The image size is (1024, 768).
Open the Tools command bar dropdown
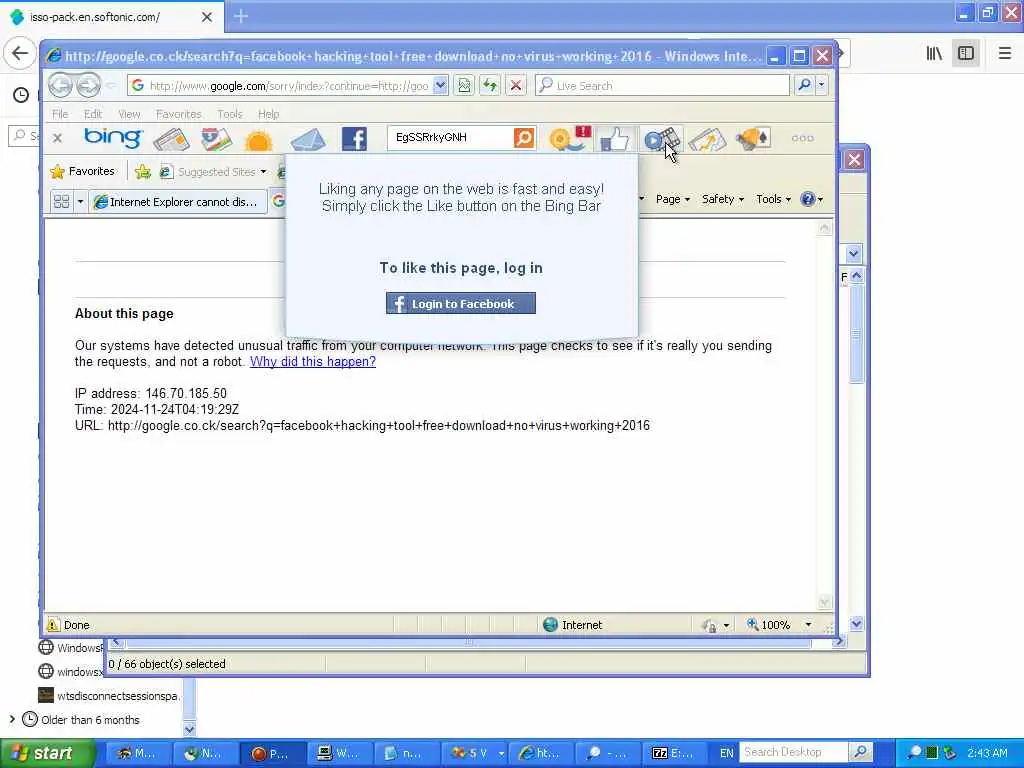(773, 199)
